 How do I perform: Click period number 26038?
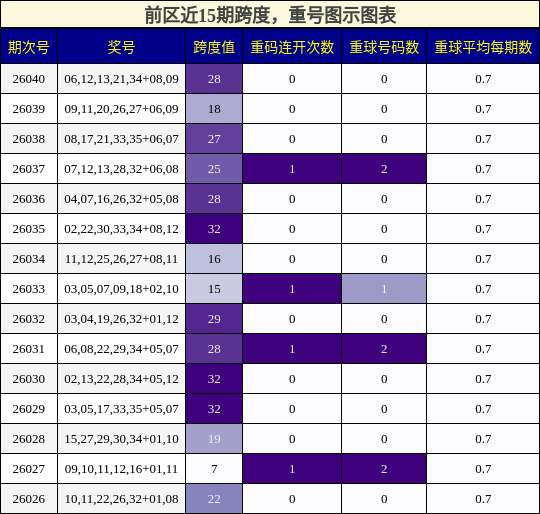pyautogui.click(x=29, y=139)
